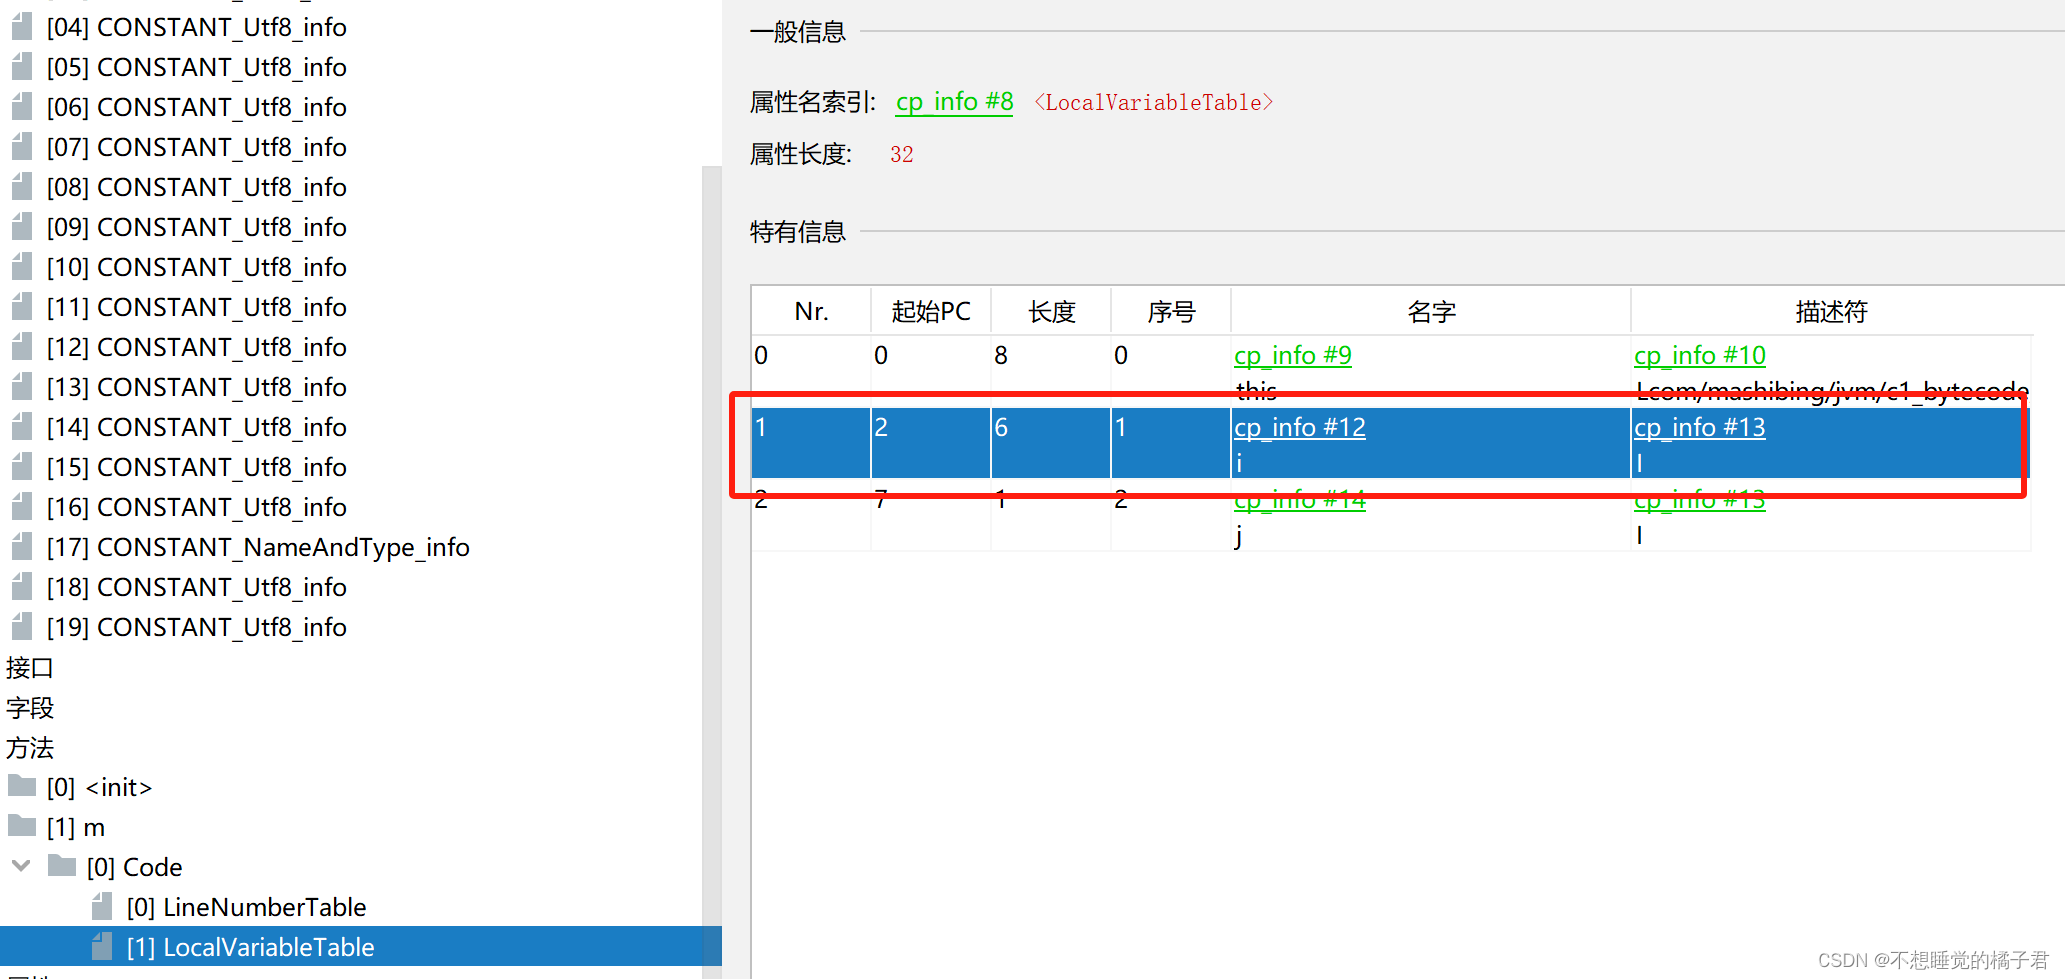Select [0] LineNumberTable node
This screenshot has width=2065, height=979.
246,907
